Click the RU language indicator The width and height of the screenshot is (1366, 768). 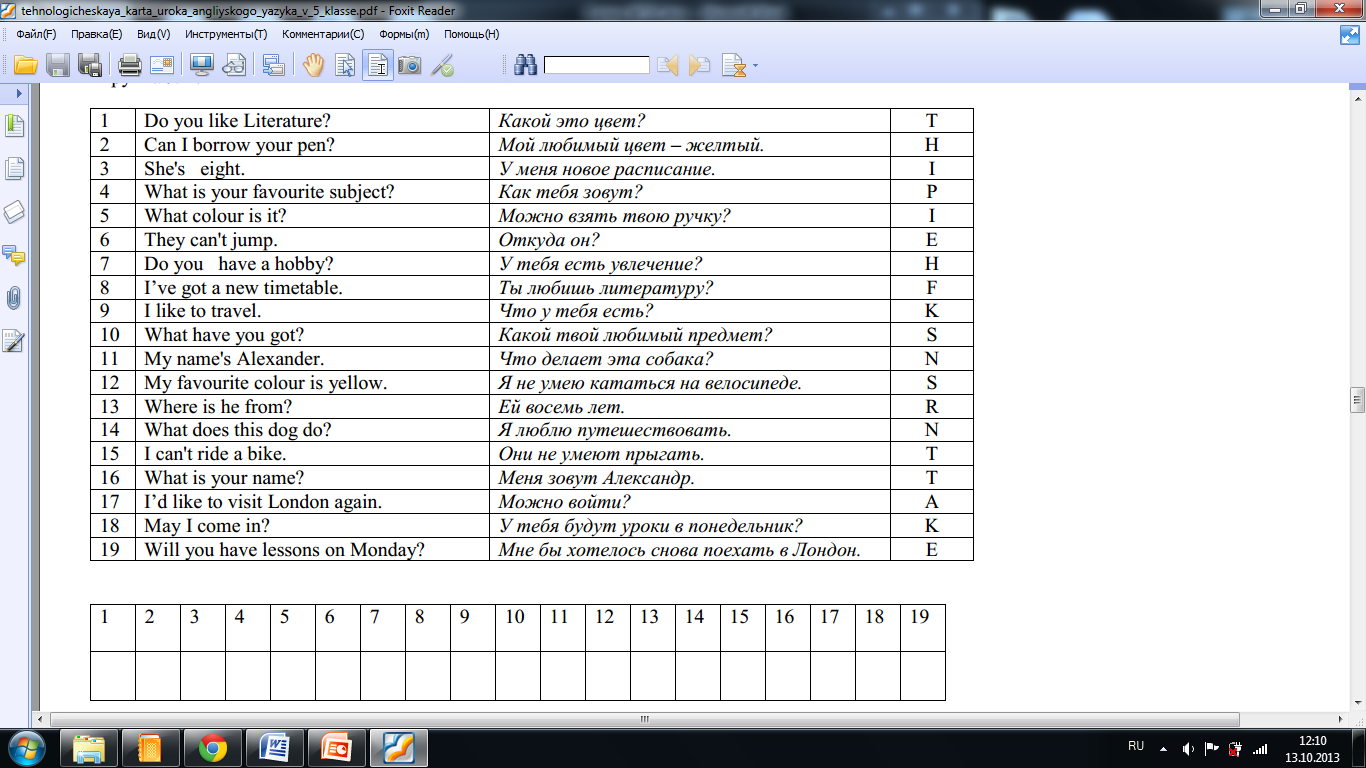pos(1135,747)
